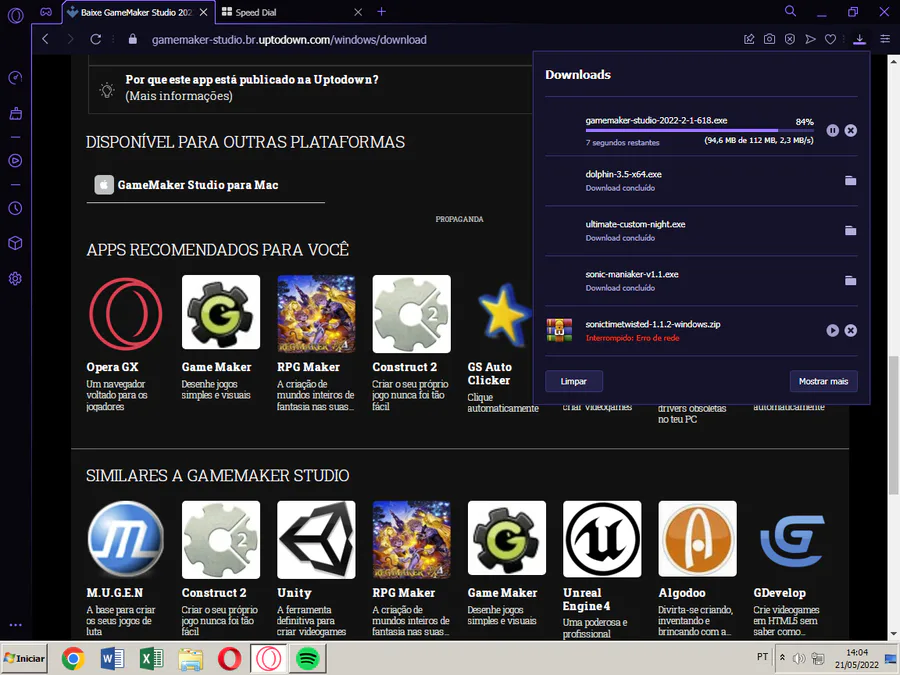Click the send/flow arrow toolbar icon

click(810, 39)
